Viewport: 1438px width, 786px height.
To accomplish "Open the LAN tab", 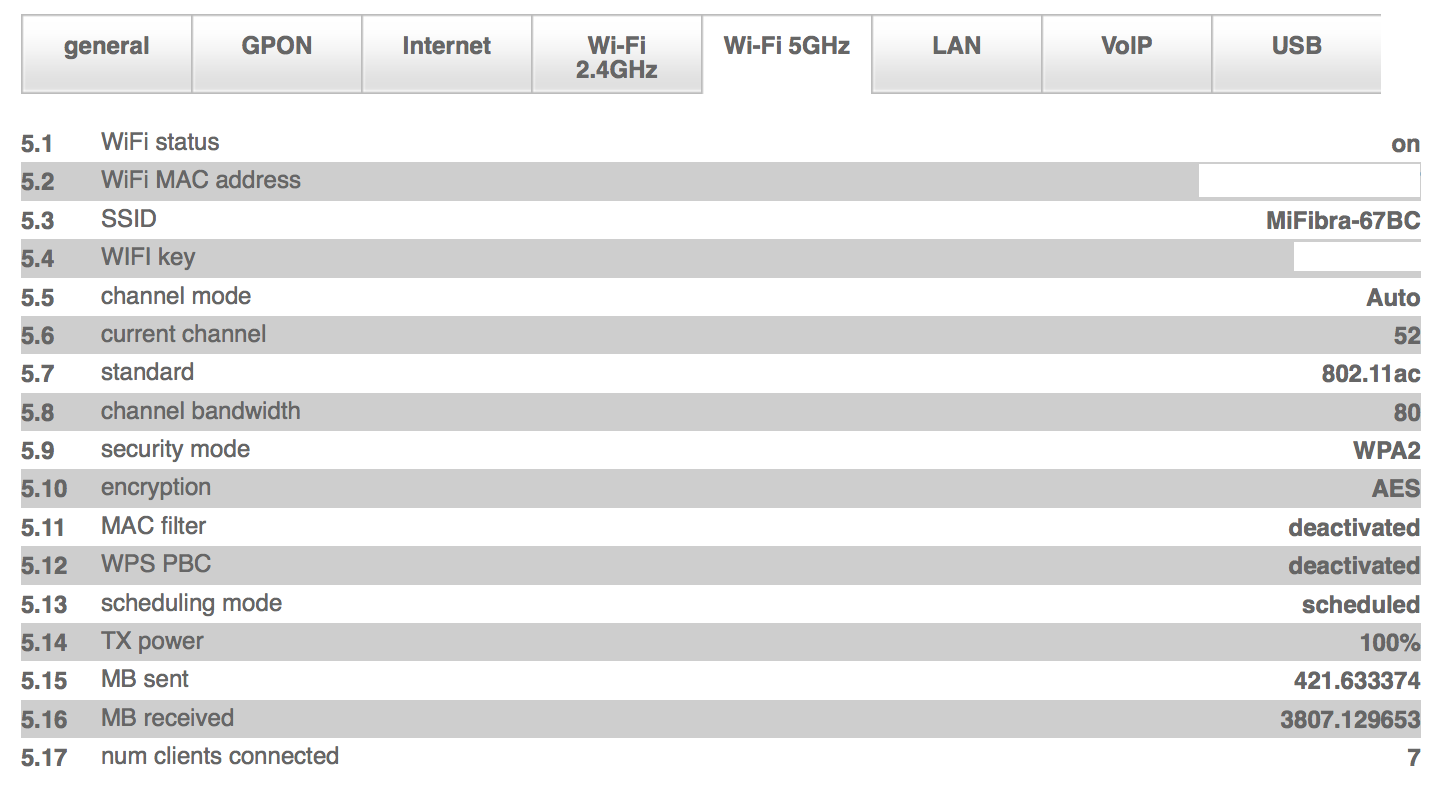I will [x=957, y=47].
